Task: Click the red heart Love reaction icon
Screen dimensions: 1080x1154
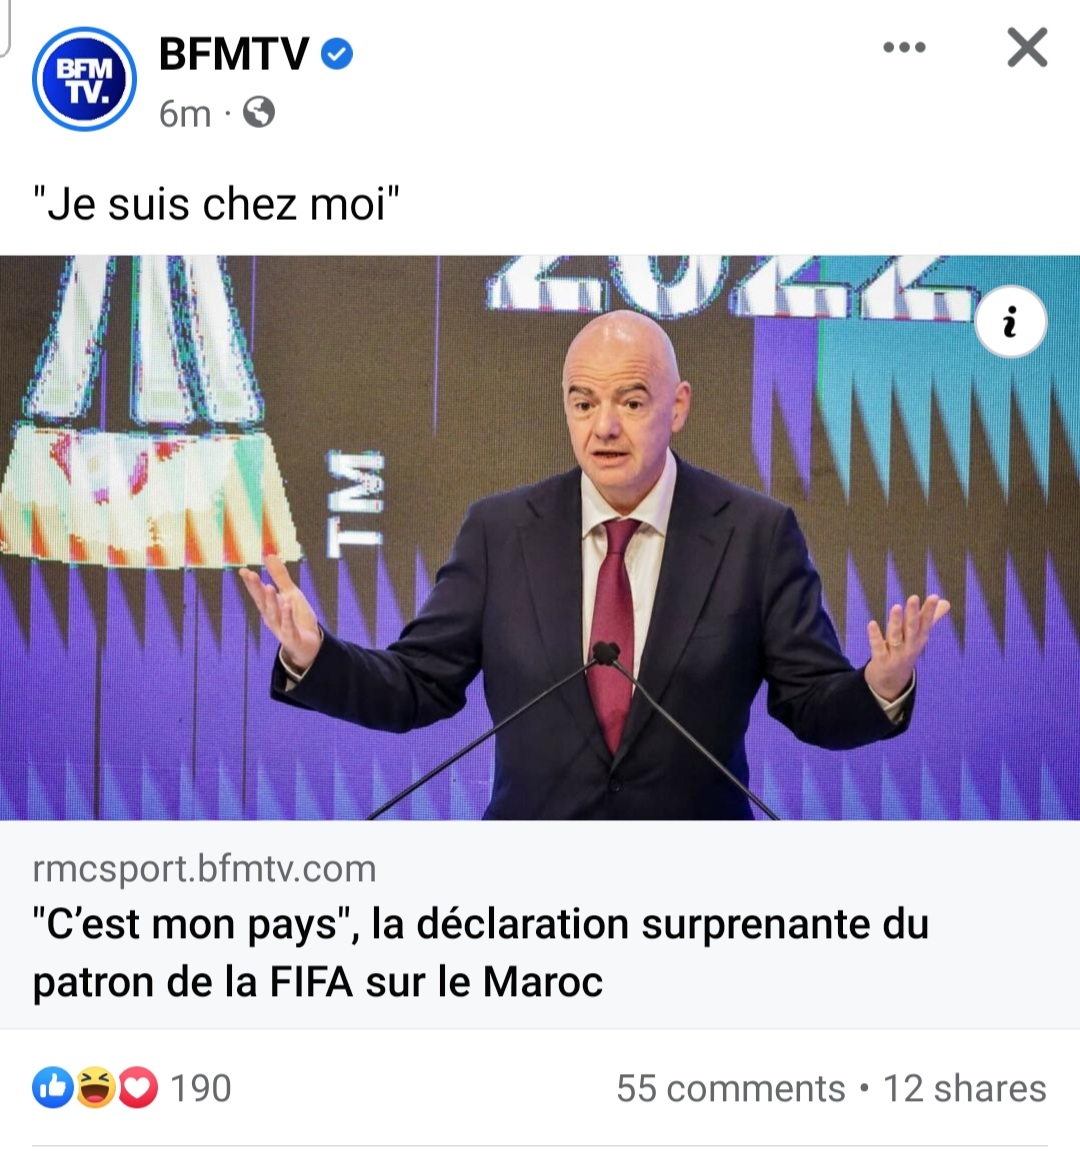Action: point(138,1088)
